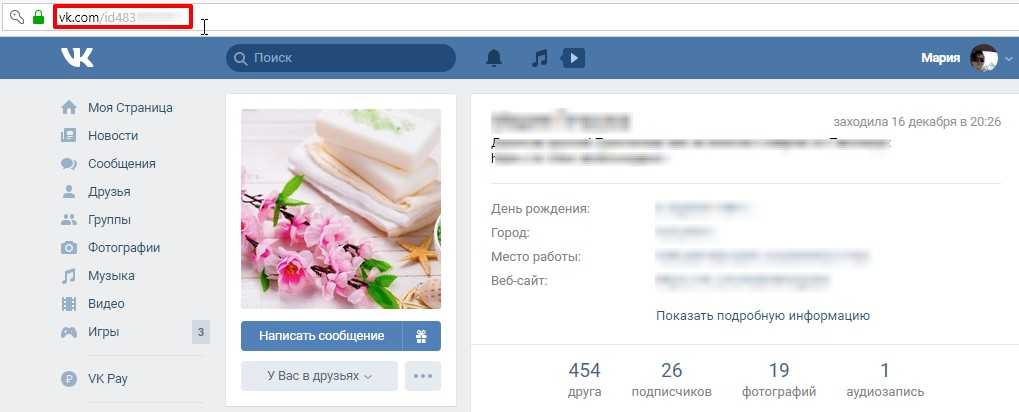The width and height of the screenshot is (1019, 412).
Task: Open notifications bell icon
Action: click(493, 58)
